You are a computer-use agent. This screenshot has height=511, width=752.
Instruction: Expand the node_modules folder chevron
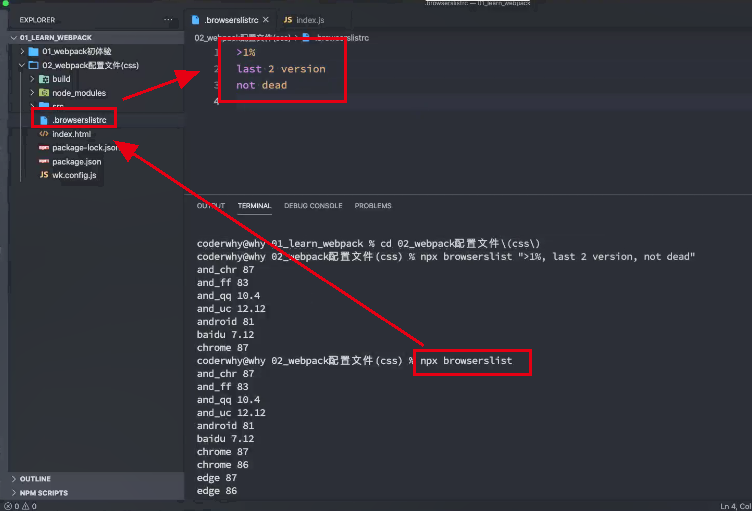[32, 93]
